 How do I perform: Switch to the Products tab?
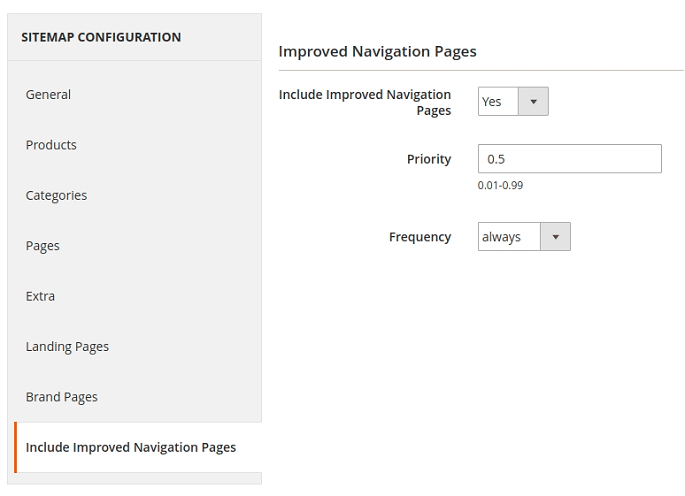click(x=51, y=145)
